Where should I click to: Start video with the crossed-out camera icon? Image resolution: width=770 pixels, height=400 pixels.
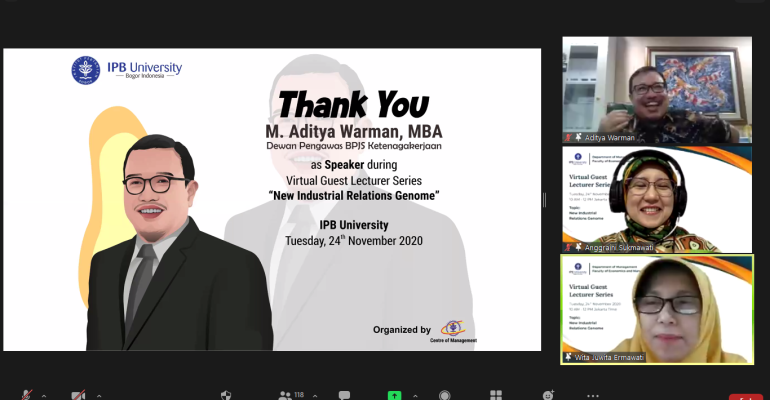[x=78, y=395]
